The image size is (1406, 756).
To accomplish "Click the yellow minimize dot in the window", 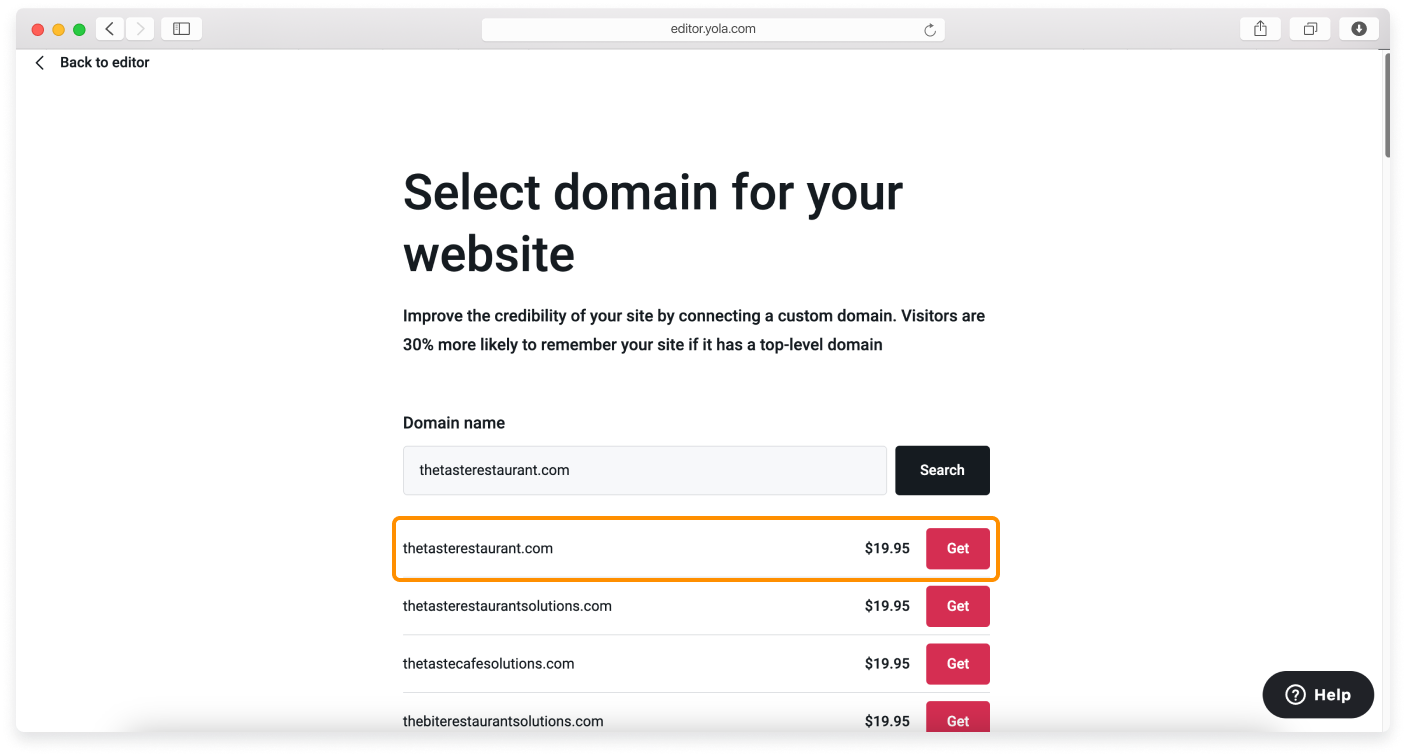I will pos(58,31).
